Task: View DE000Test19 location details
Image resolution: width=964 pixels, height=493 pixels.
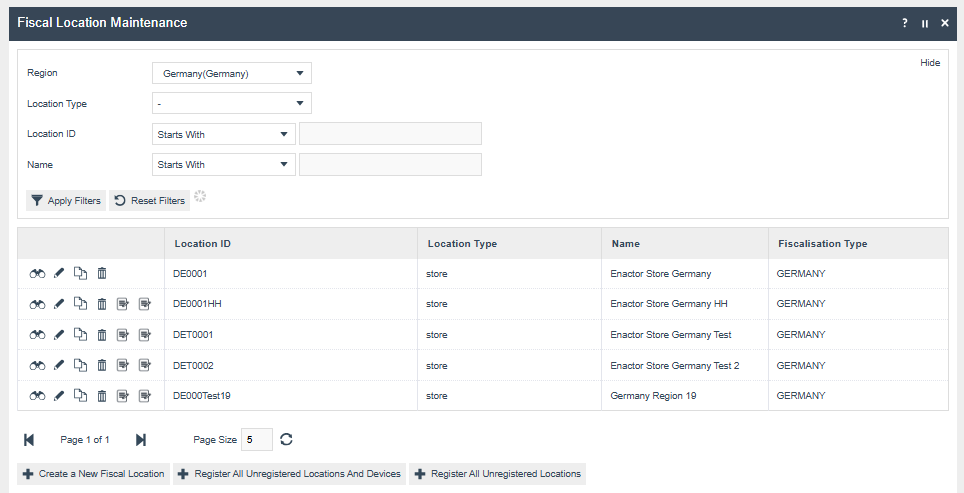Action: [37, 397]
